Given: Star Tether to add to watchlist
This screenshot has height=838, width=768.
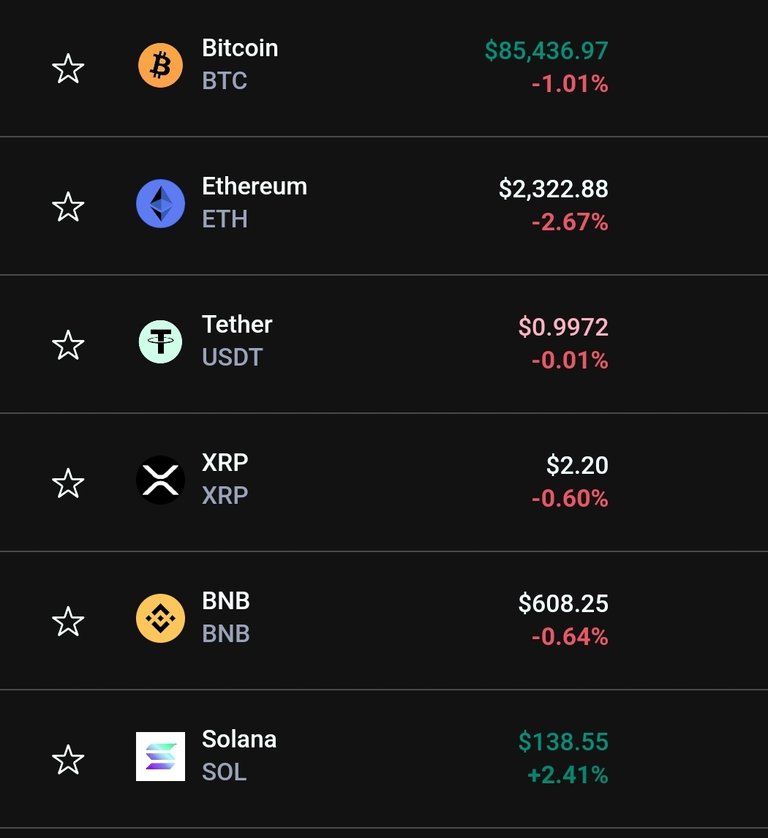Looking at the screenshot, I should click(68, 345).
